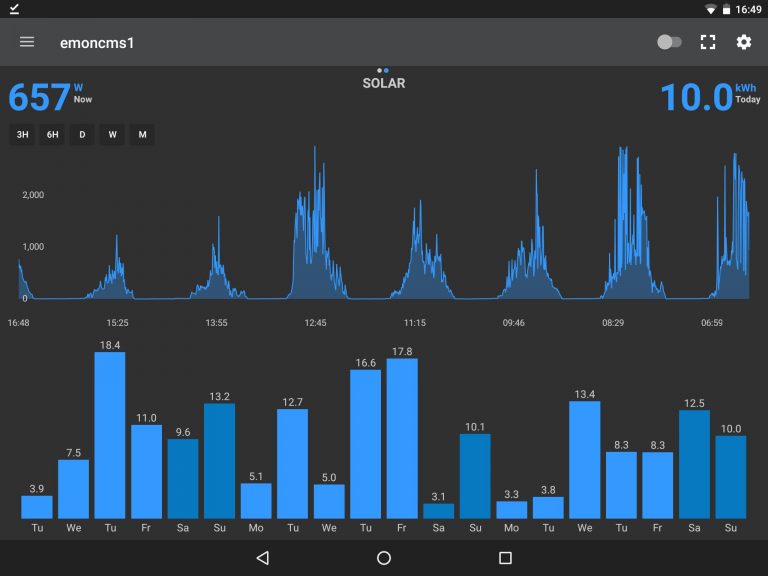Screen dimensions: 768x576
Task: Select the 6H time range
Action: coord(52,135)
